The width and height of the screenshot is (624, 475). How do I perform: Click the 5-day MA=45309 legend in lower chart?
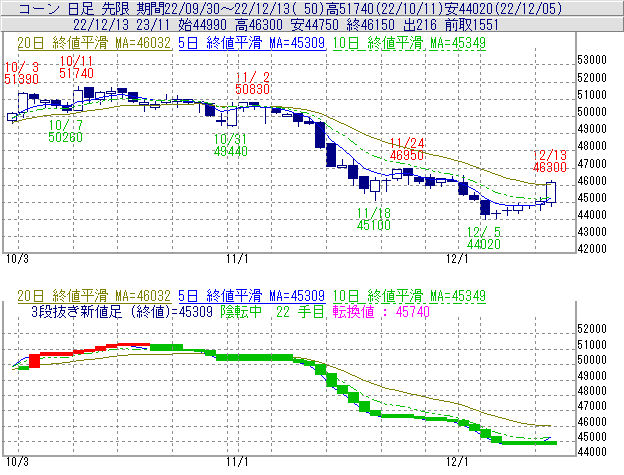click(252, 296)
